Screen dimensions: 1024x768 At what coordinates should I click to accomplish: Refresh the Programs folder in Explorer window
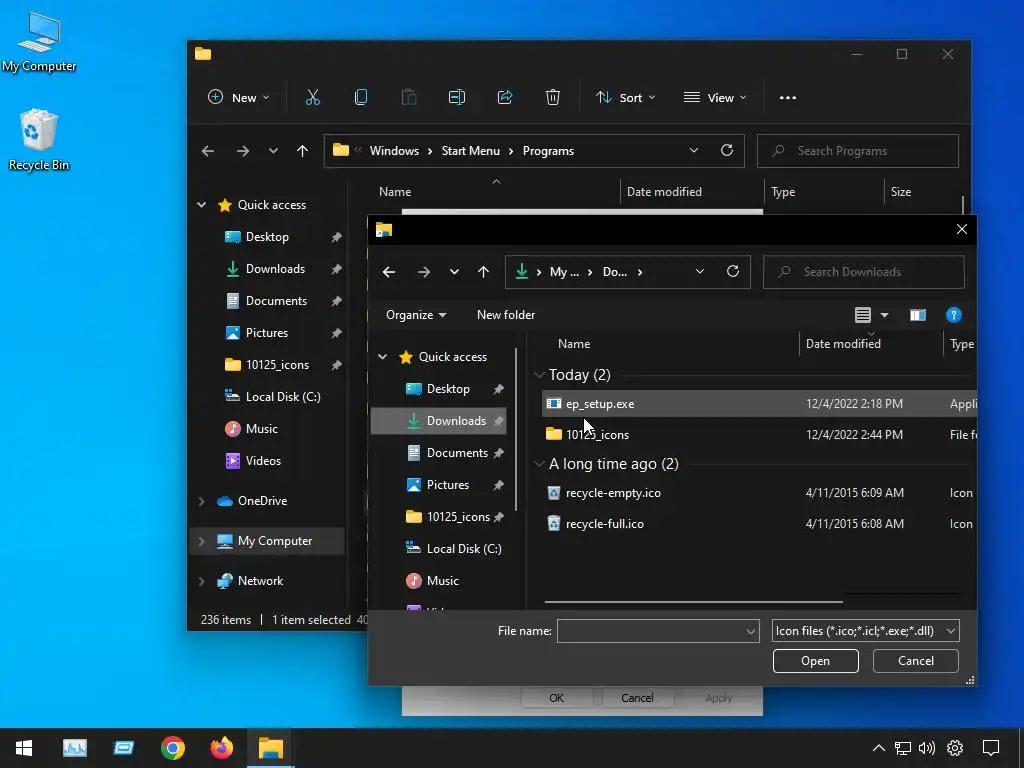pos(726,150)
